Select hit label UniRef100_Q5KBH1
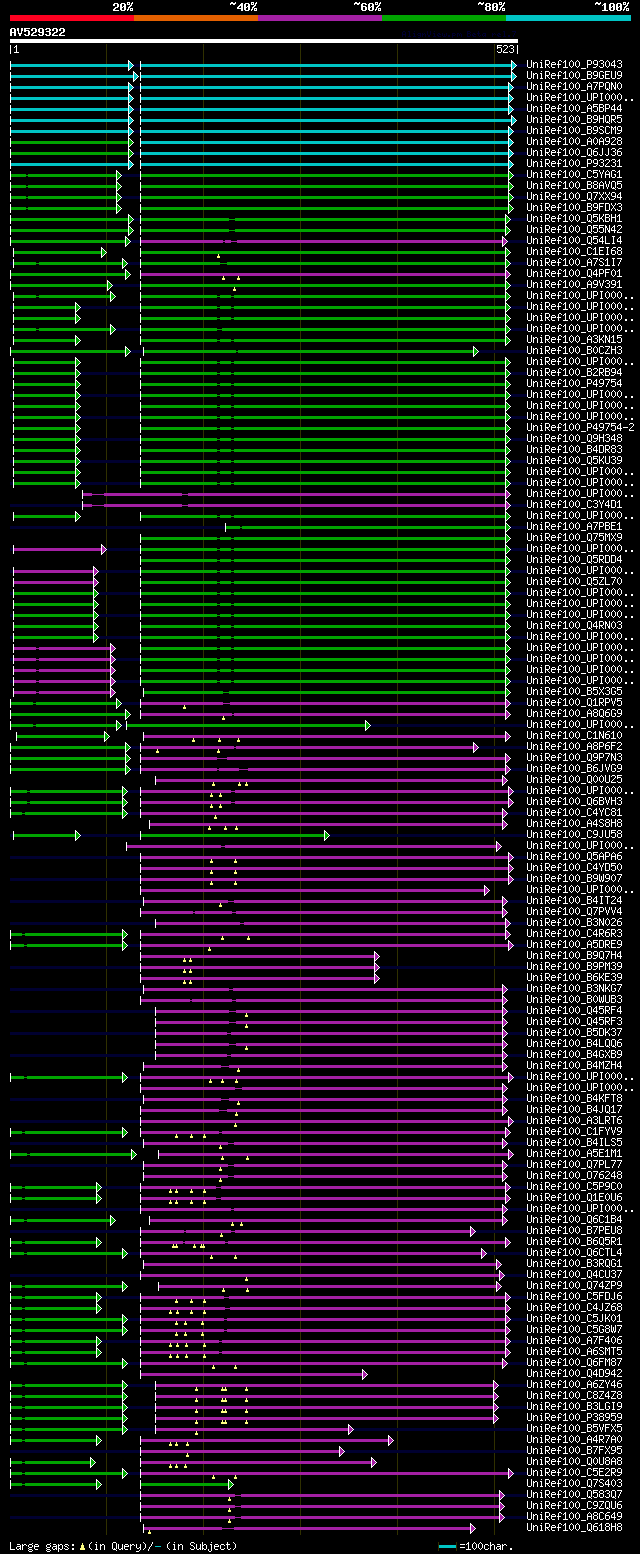Screen dimensions: 640x1554 tap(574, 218)
